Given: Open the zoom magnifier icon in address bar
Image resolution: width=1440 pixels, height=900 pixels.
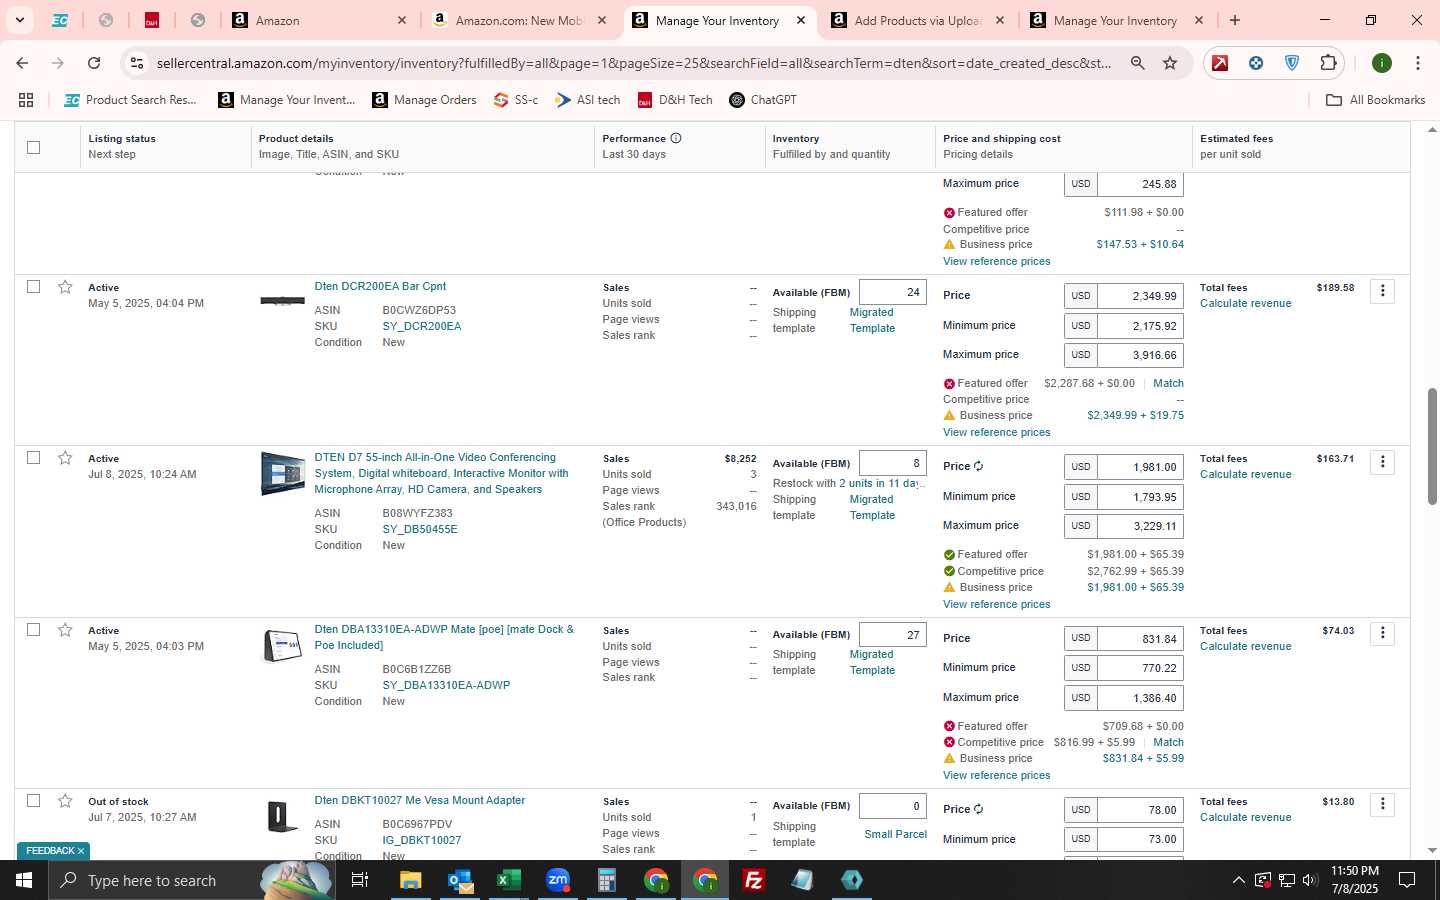Looking at the screenshot, I should 1138,63.
